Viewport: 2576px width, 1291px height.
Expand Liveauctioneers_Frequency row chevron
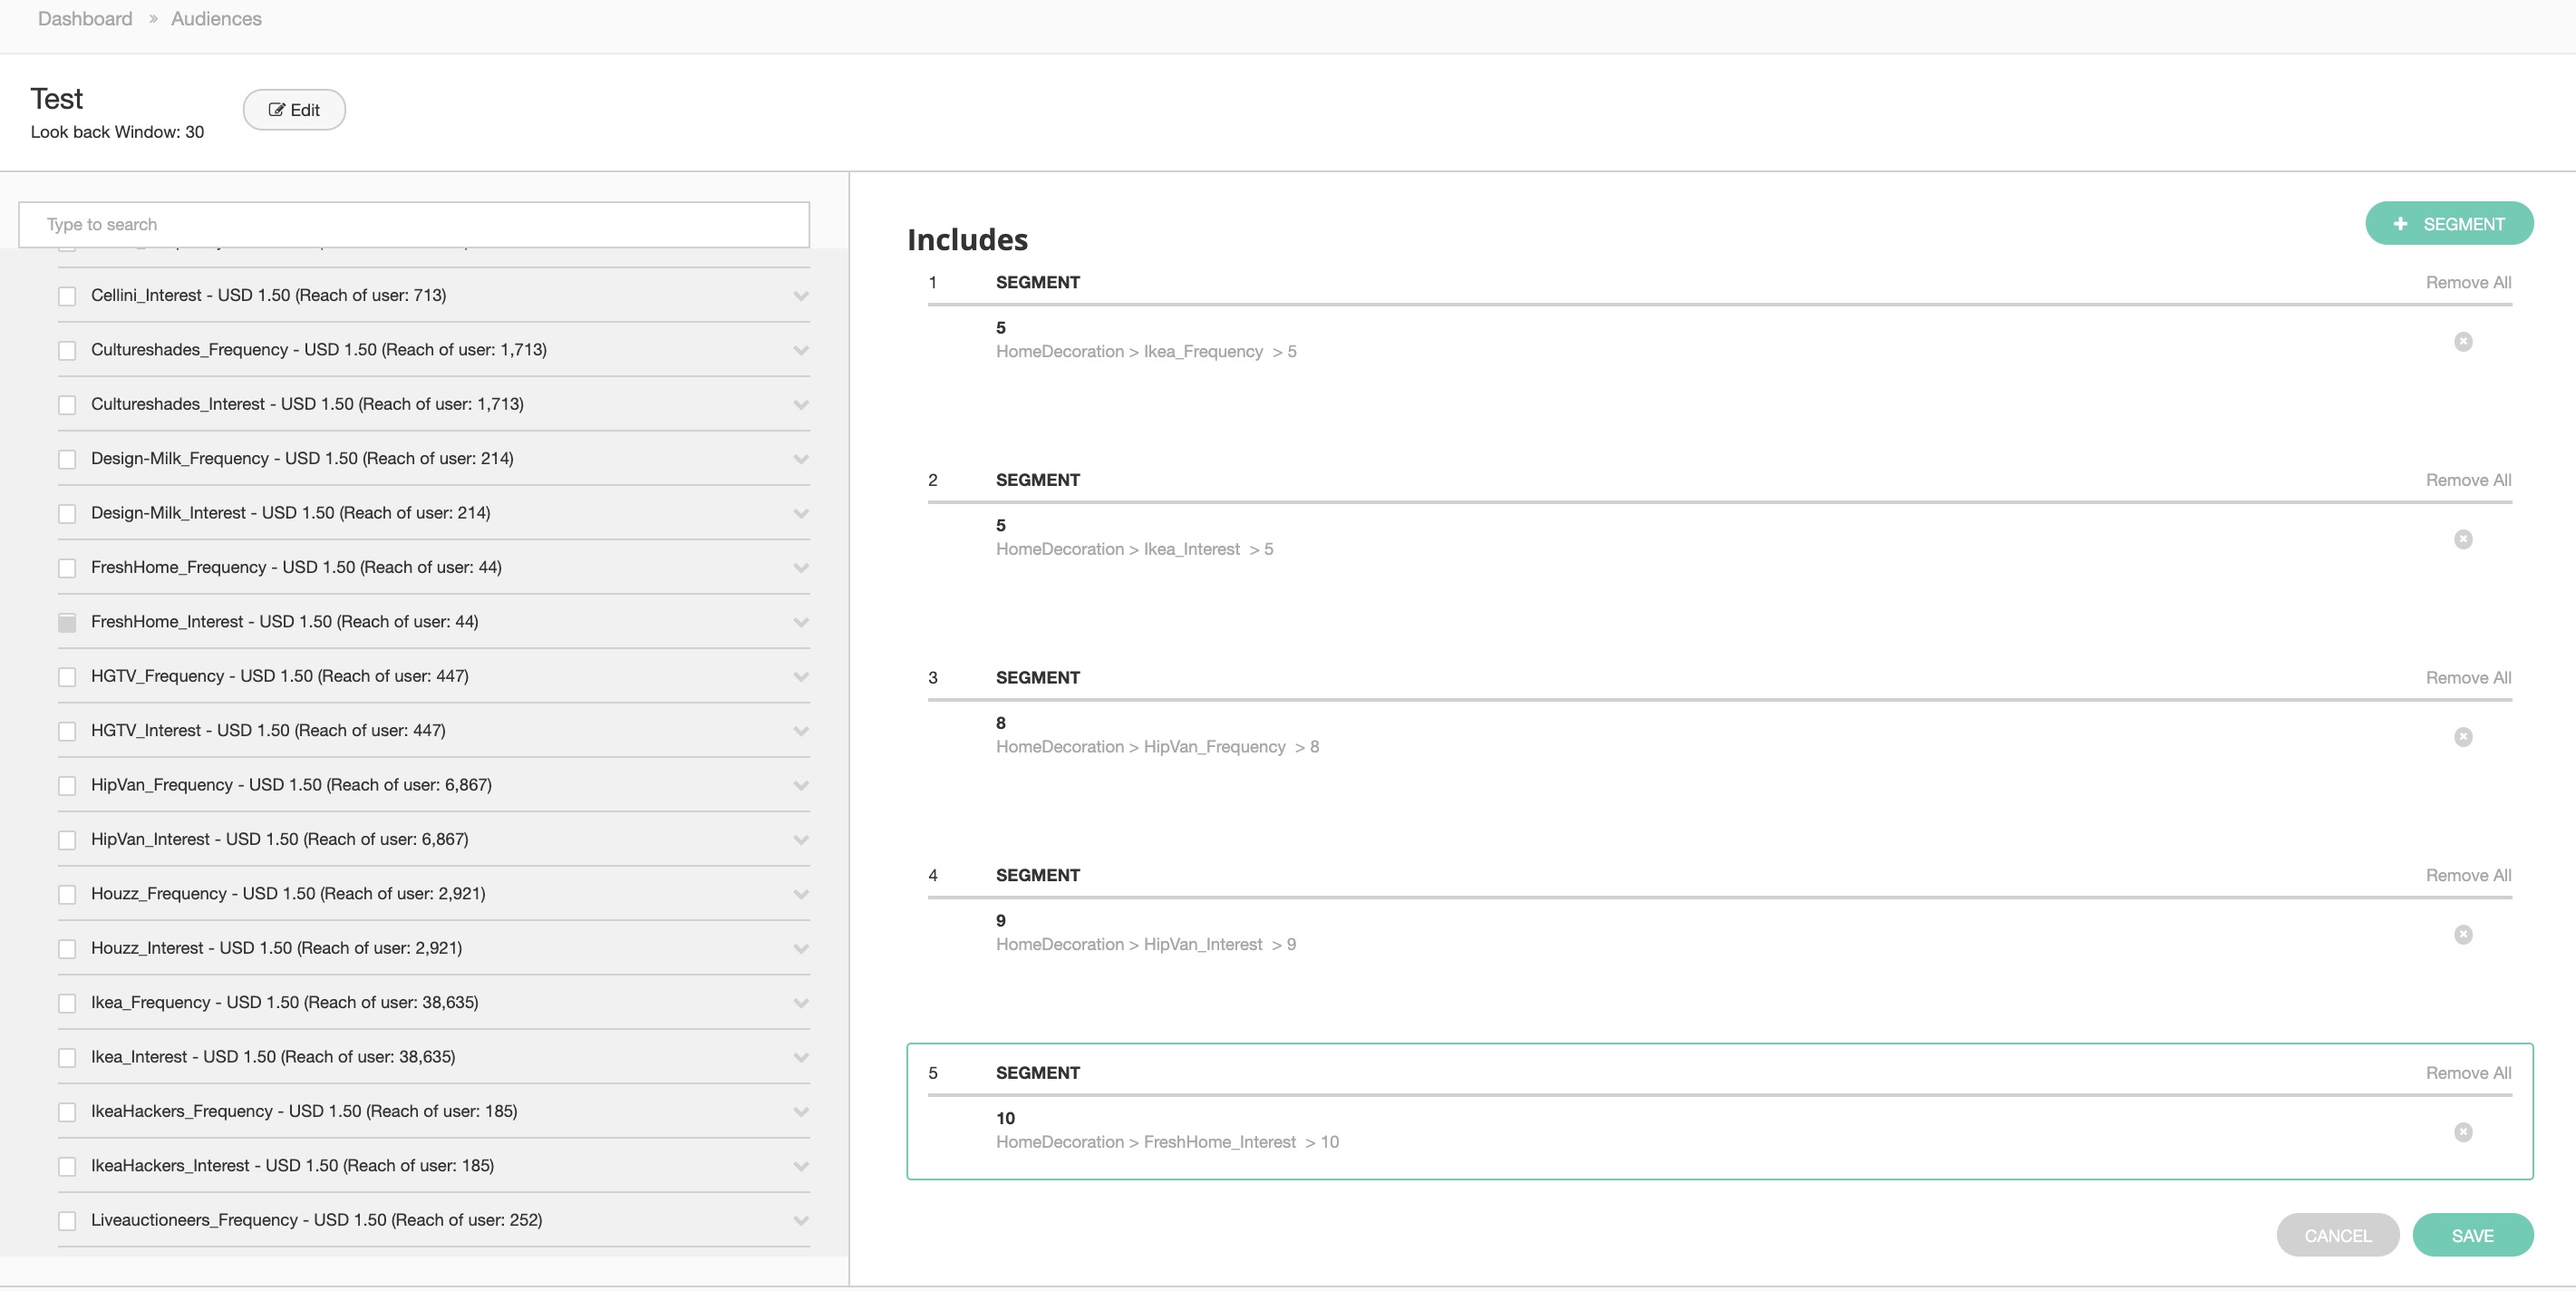click(x=800, y=1221)
